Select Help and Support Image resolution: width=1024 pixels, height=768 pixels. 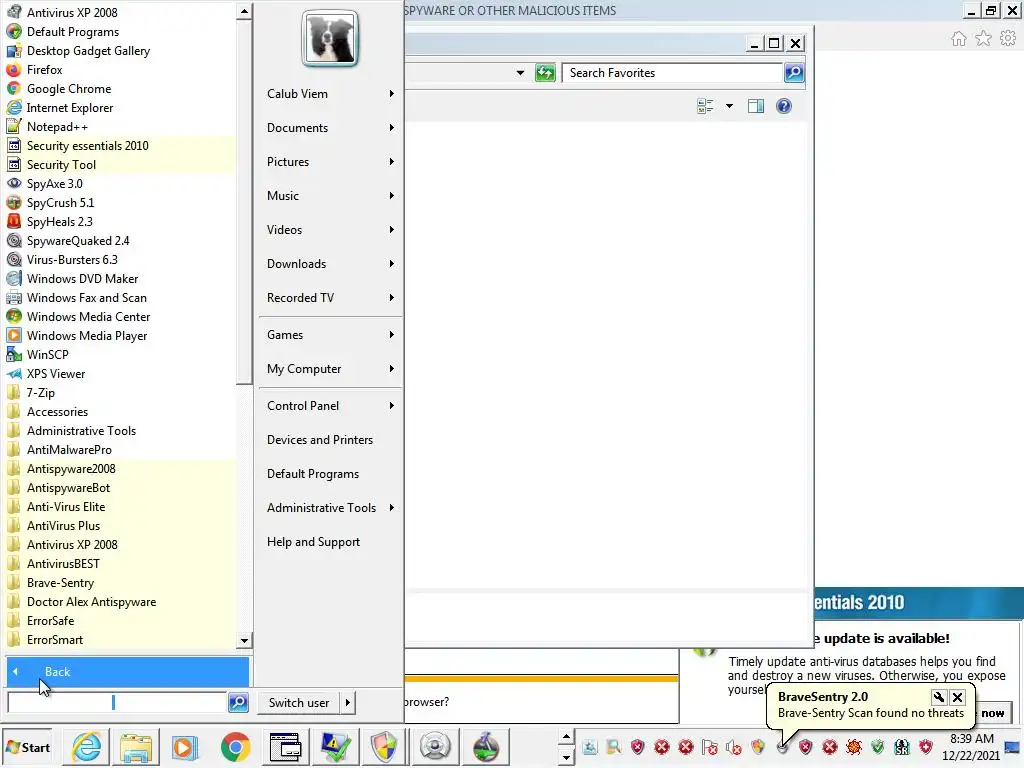pyautogui.click(x=330, y=541)
